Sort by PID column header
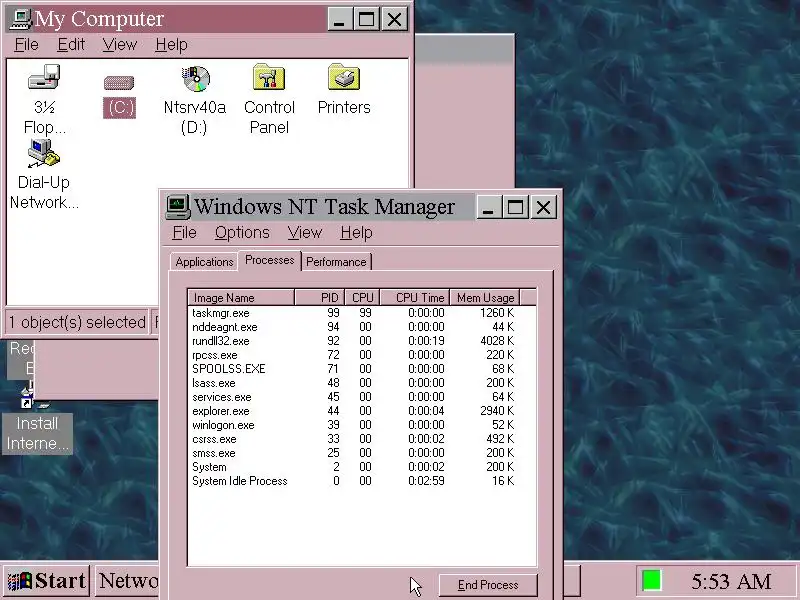800x600 pixels. tap(320, 297)
